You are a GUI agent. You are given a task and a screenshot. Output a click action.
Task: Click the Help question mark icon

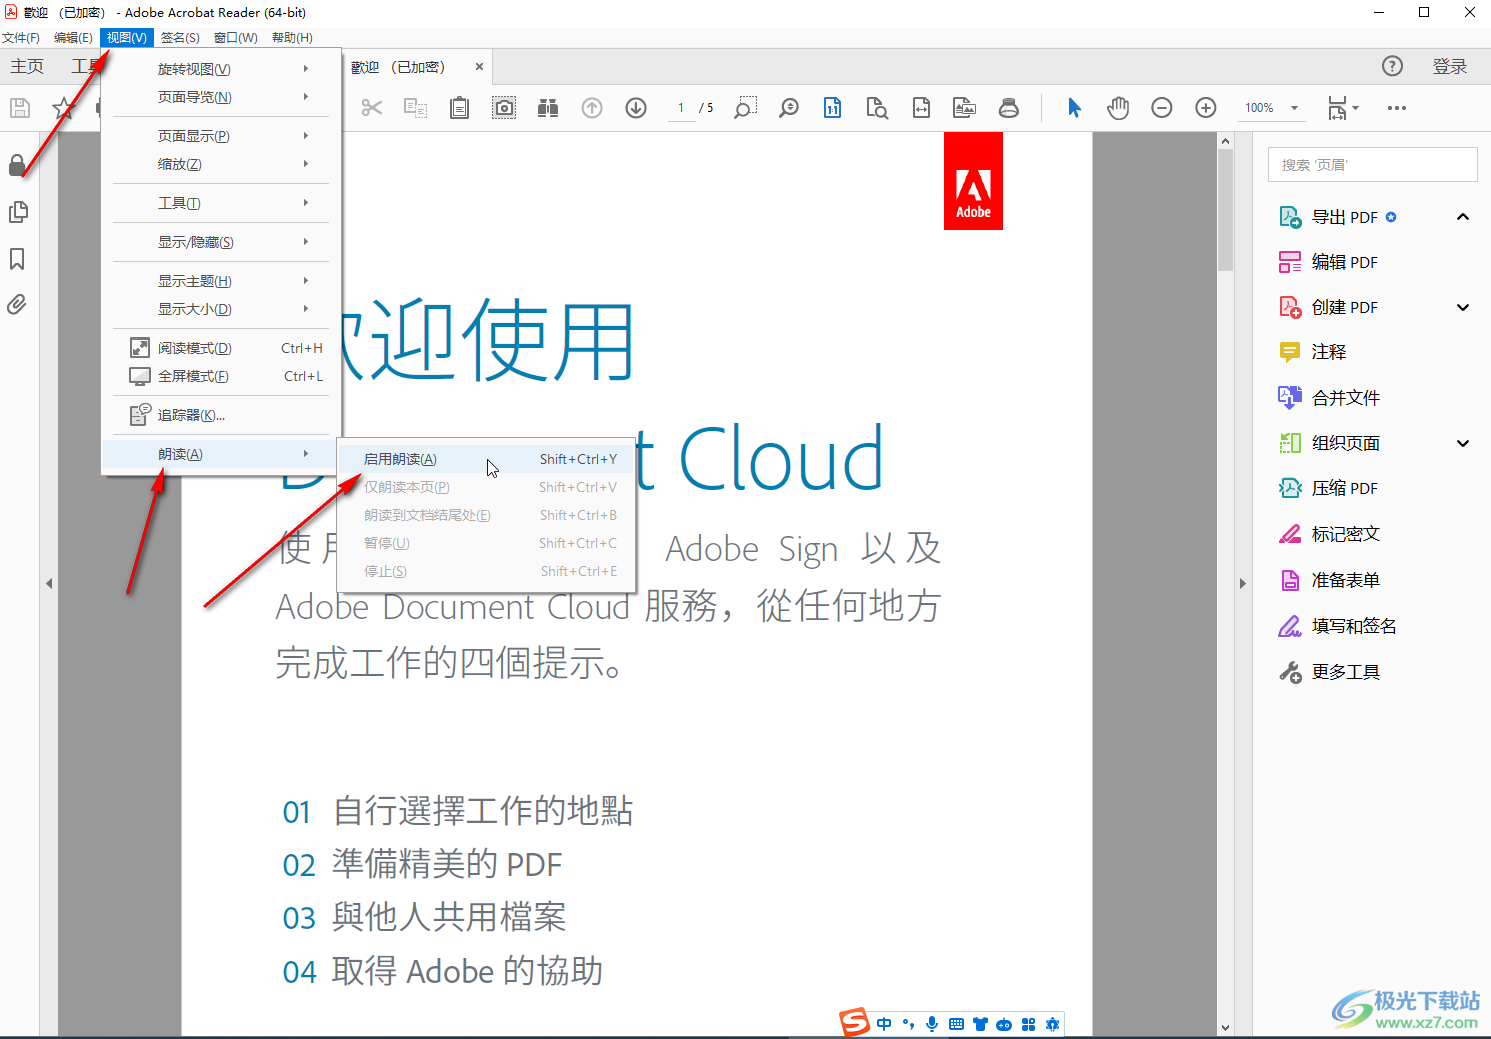1392,66
